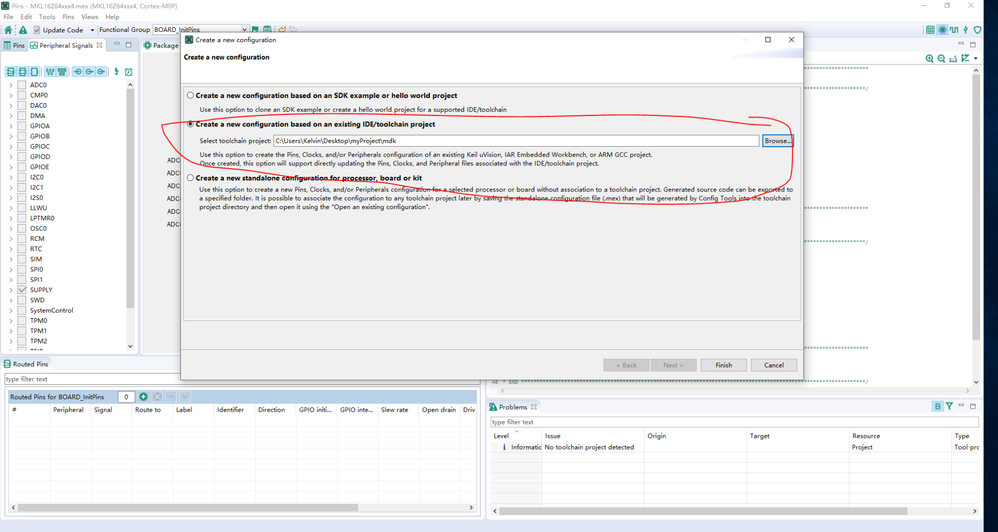Viewport: 998px width, 532px height.
Task: Click the green flag icon beside Functional Group
Action: 255,30
